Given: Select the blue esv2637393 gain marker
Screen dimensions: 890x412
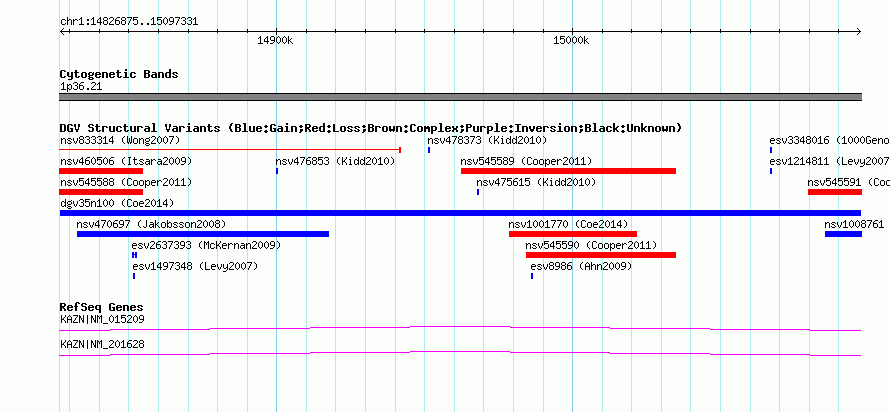Looking at the screenshot, I should click(135, 255).
